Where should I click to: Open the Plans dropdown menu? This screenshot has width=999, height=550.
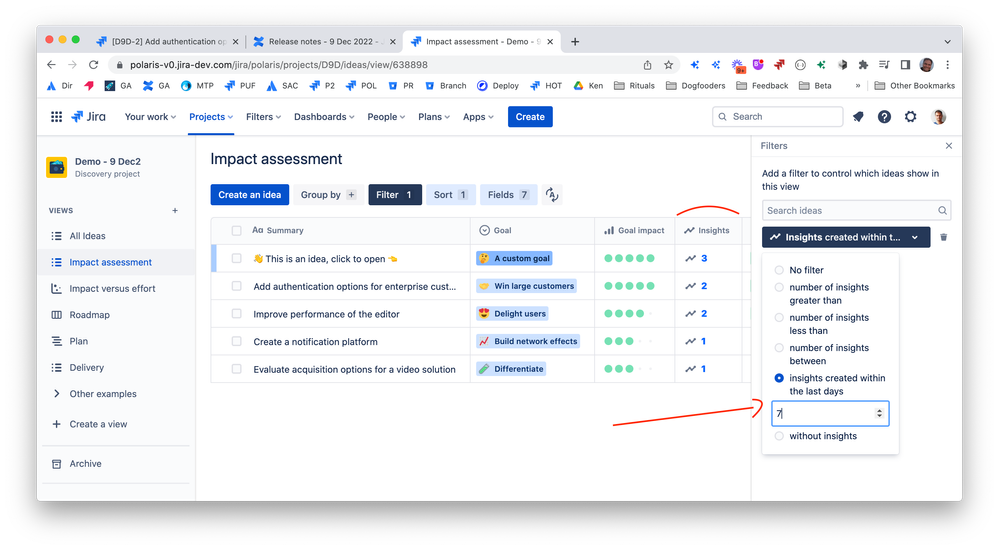(434, 117)
